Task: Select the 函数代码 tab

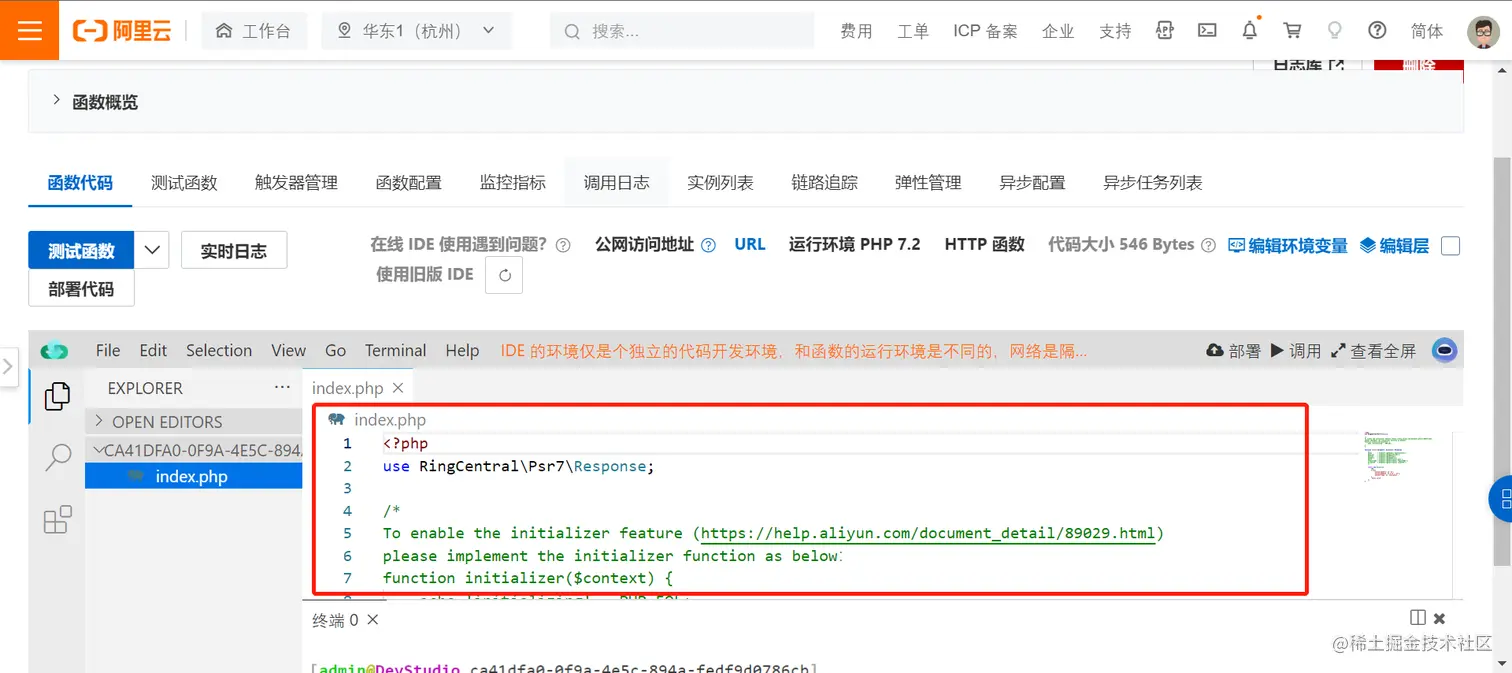Action: tap(80, 183)
